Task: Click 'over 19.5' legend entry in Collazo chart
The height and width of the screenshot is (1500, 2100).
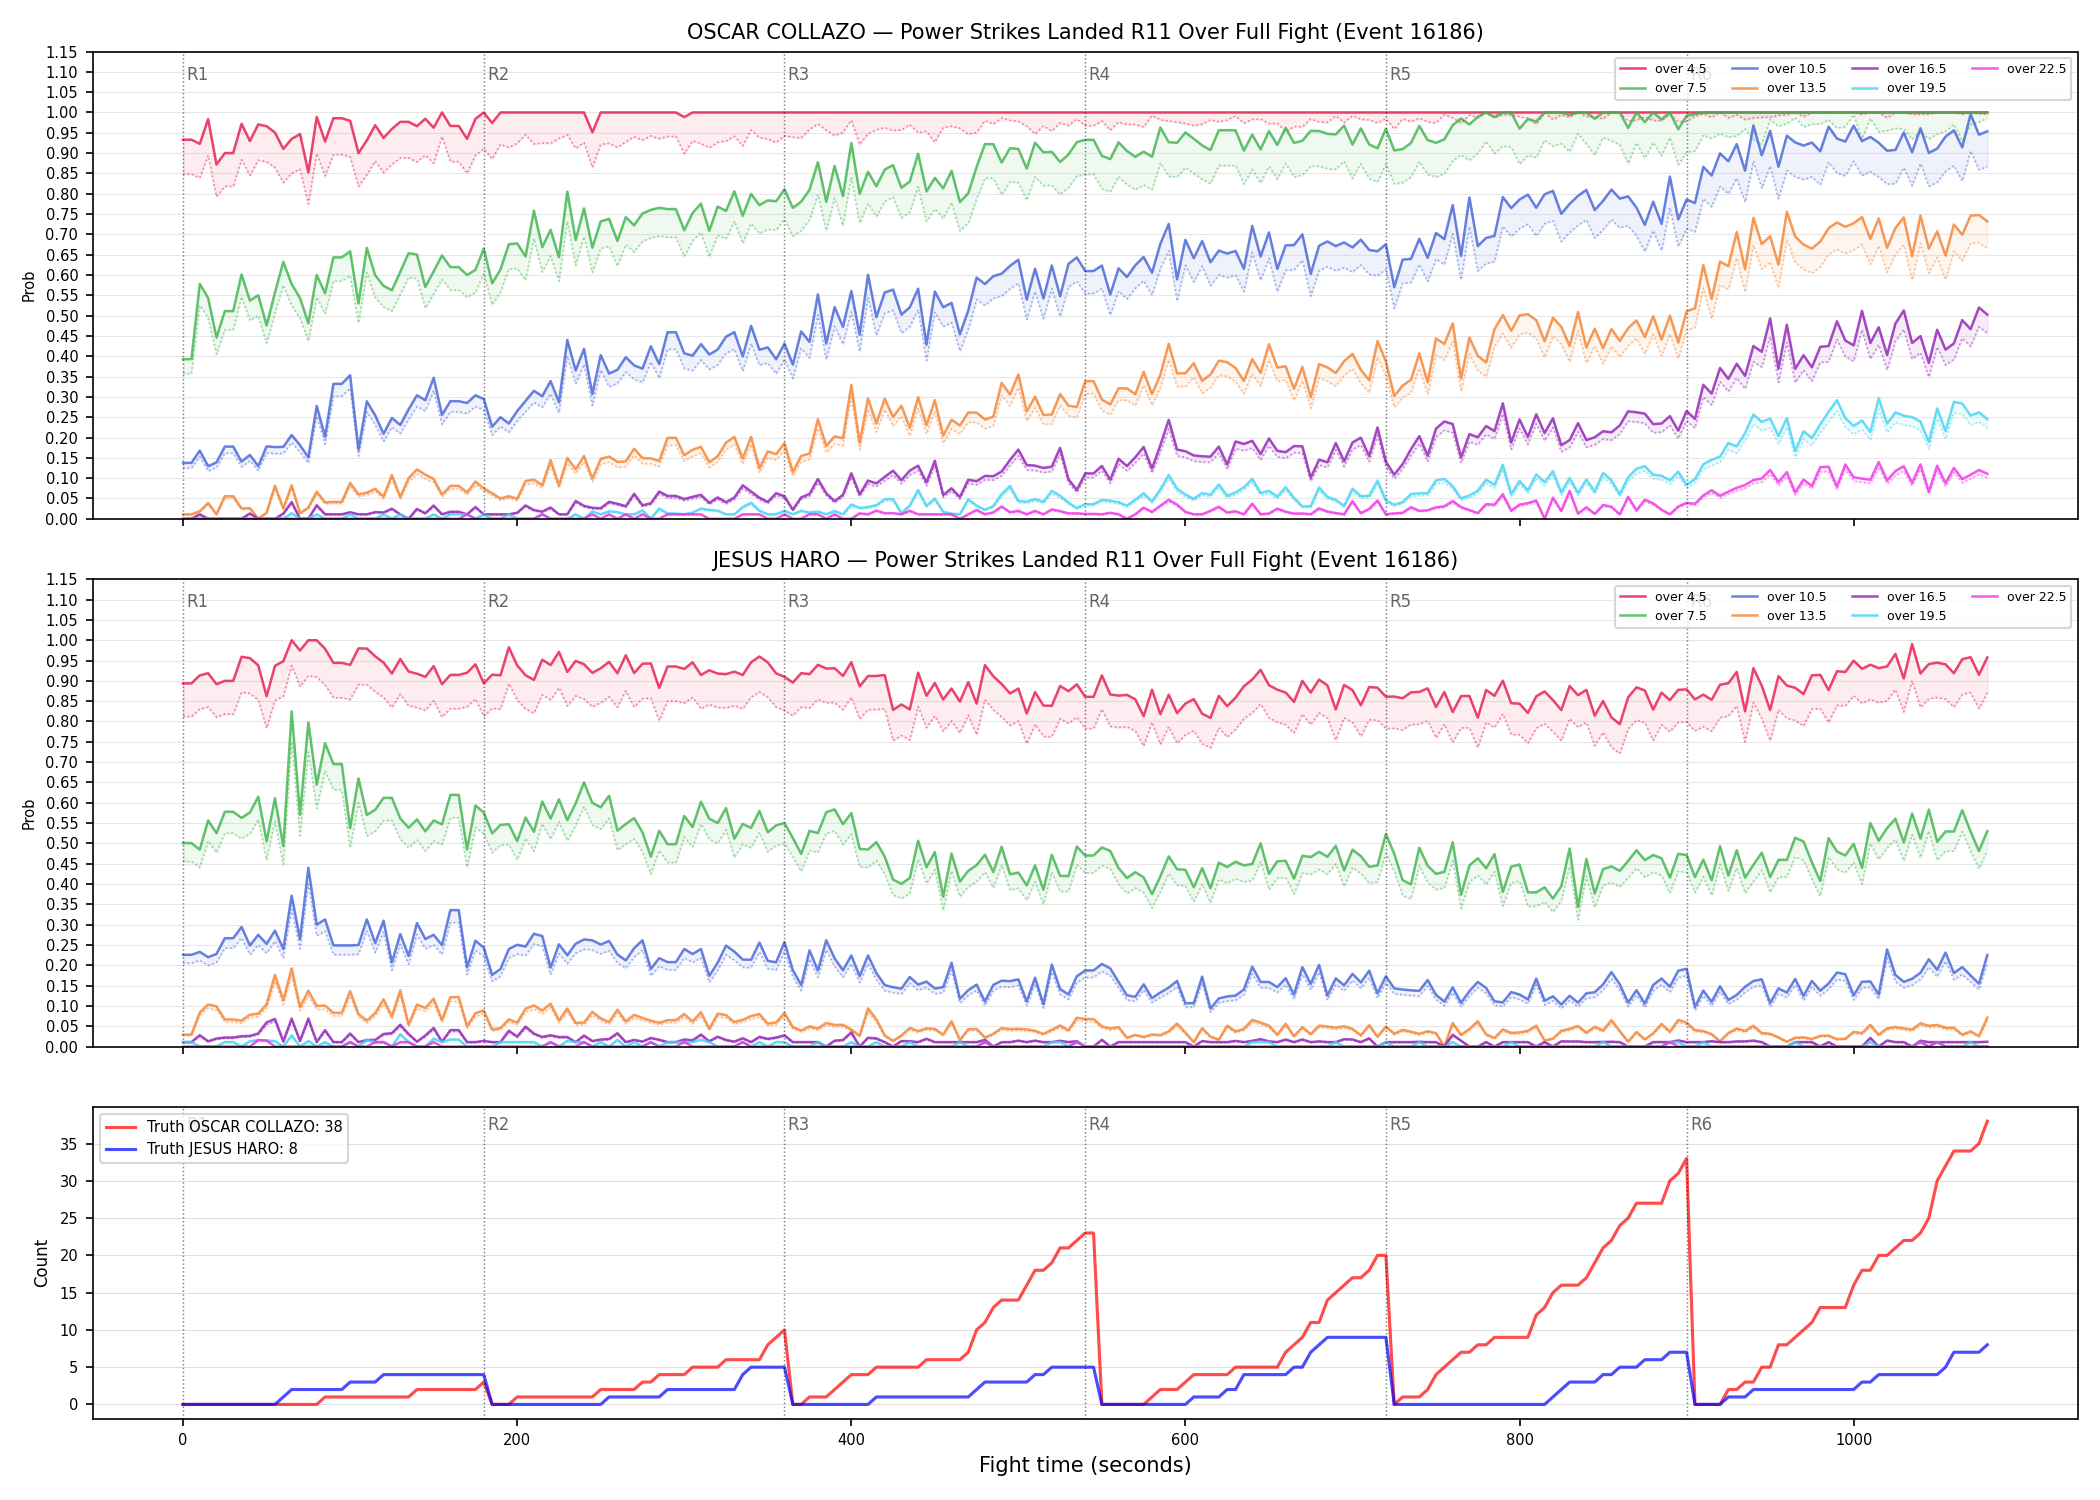Action: (1899, 88)
